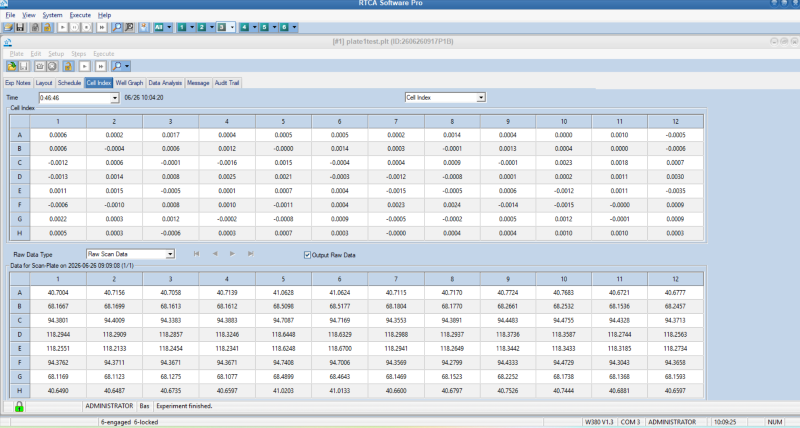Click the gold padlock in the plate toolbar
The height and width of the screenshot is (428, 800).
point(68,66)
